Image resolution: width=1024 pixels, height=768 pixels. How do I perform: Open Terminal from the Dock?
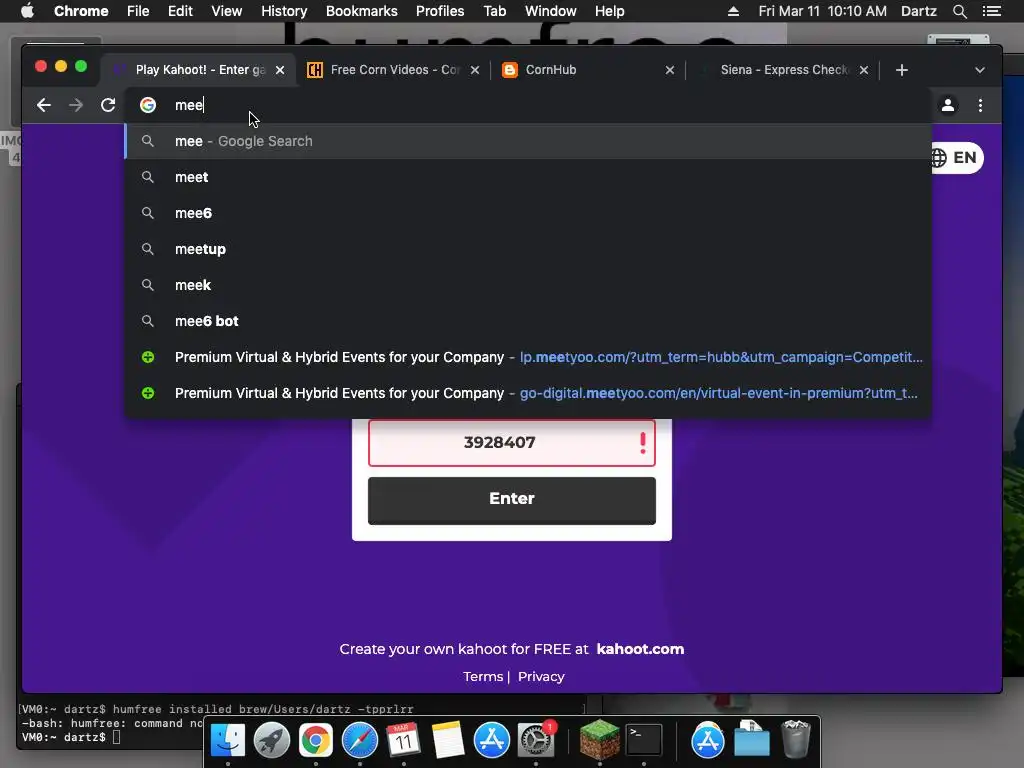click(x=644, y=741)
